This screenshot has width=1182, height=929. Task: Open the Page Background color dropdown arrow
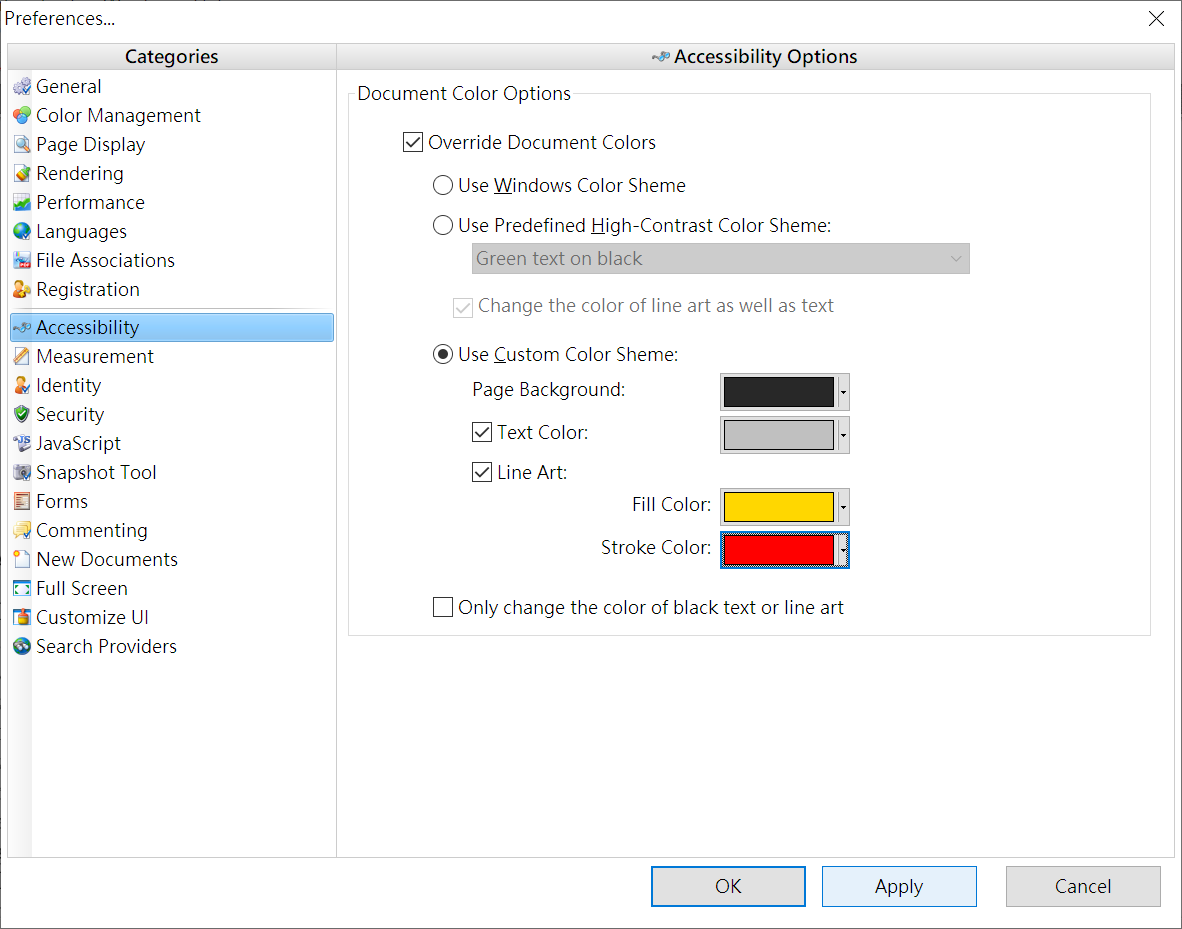(842, 391)
